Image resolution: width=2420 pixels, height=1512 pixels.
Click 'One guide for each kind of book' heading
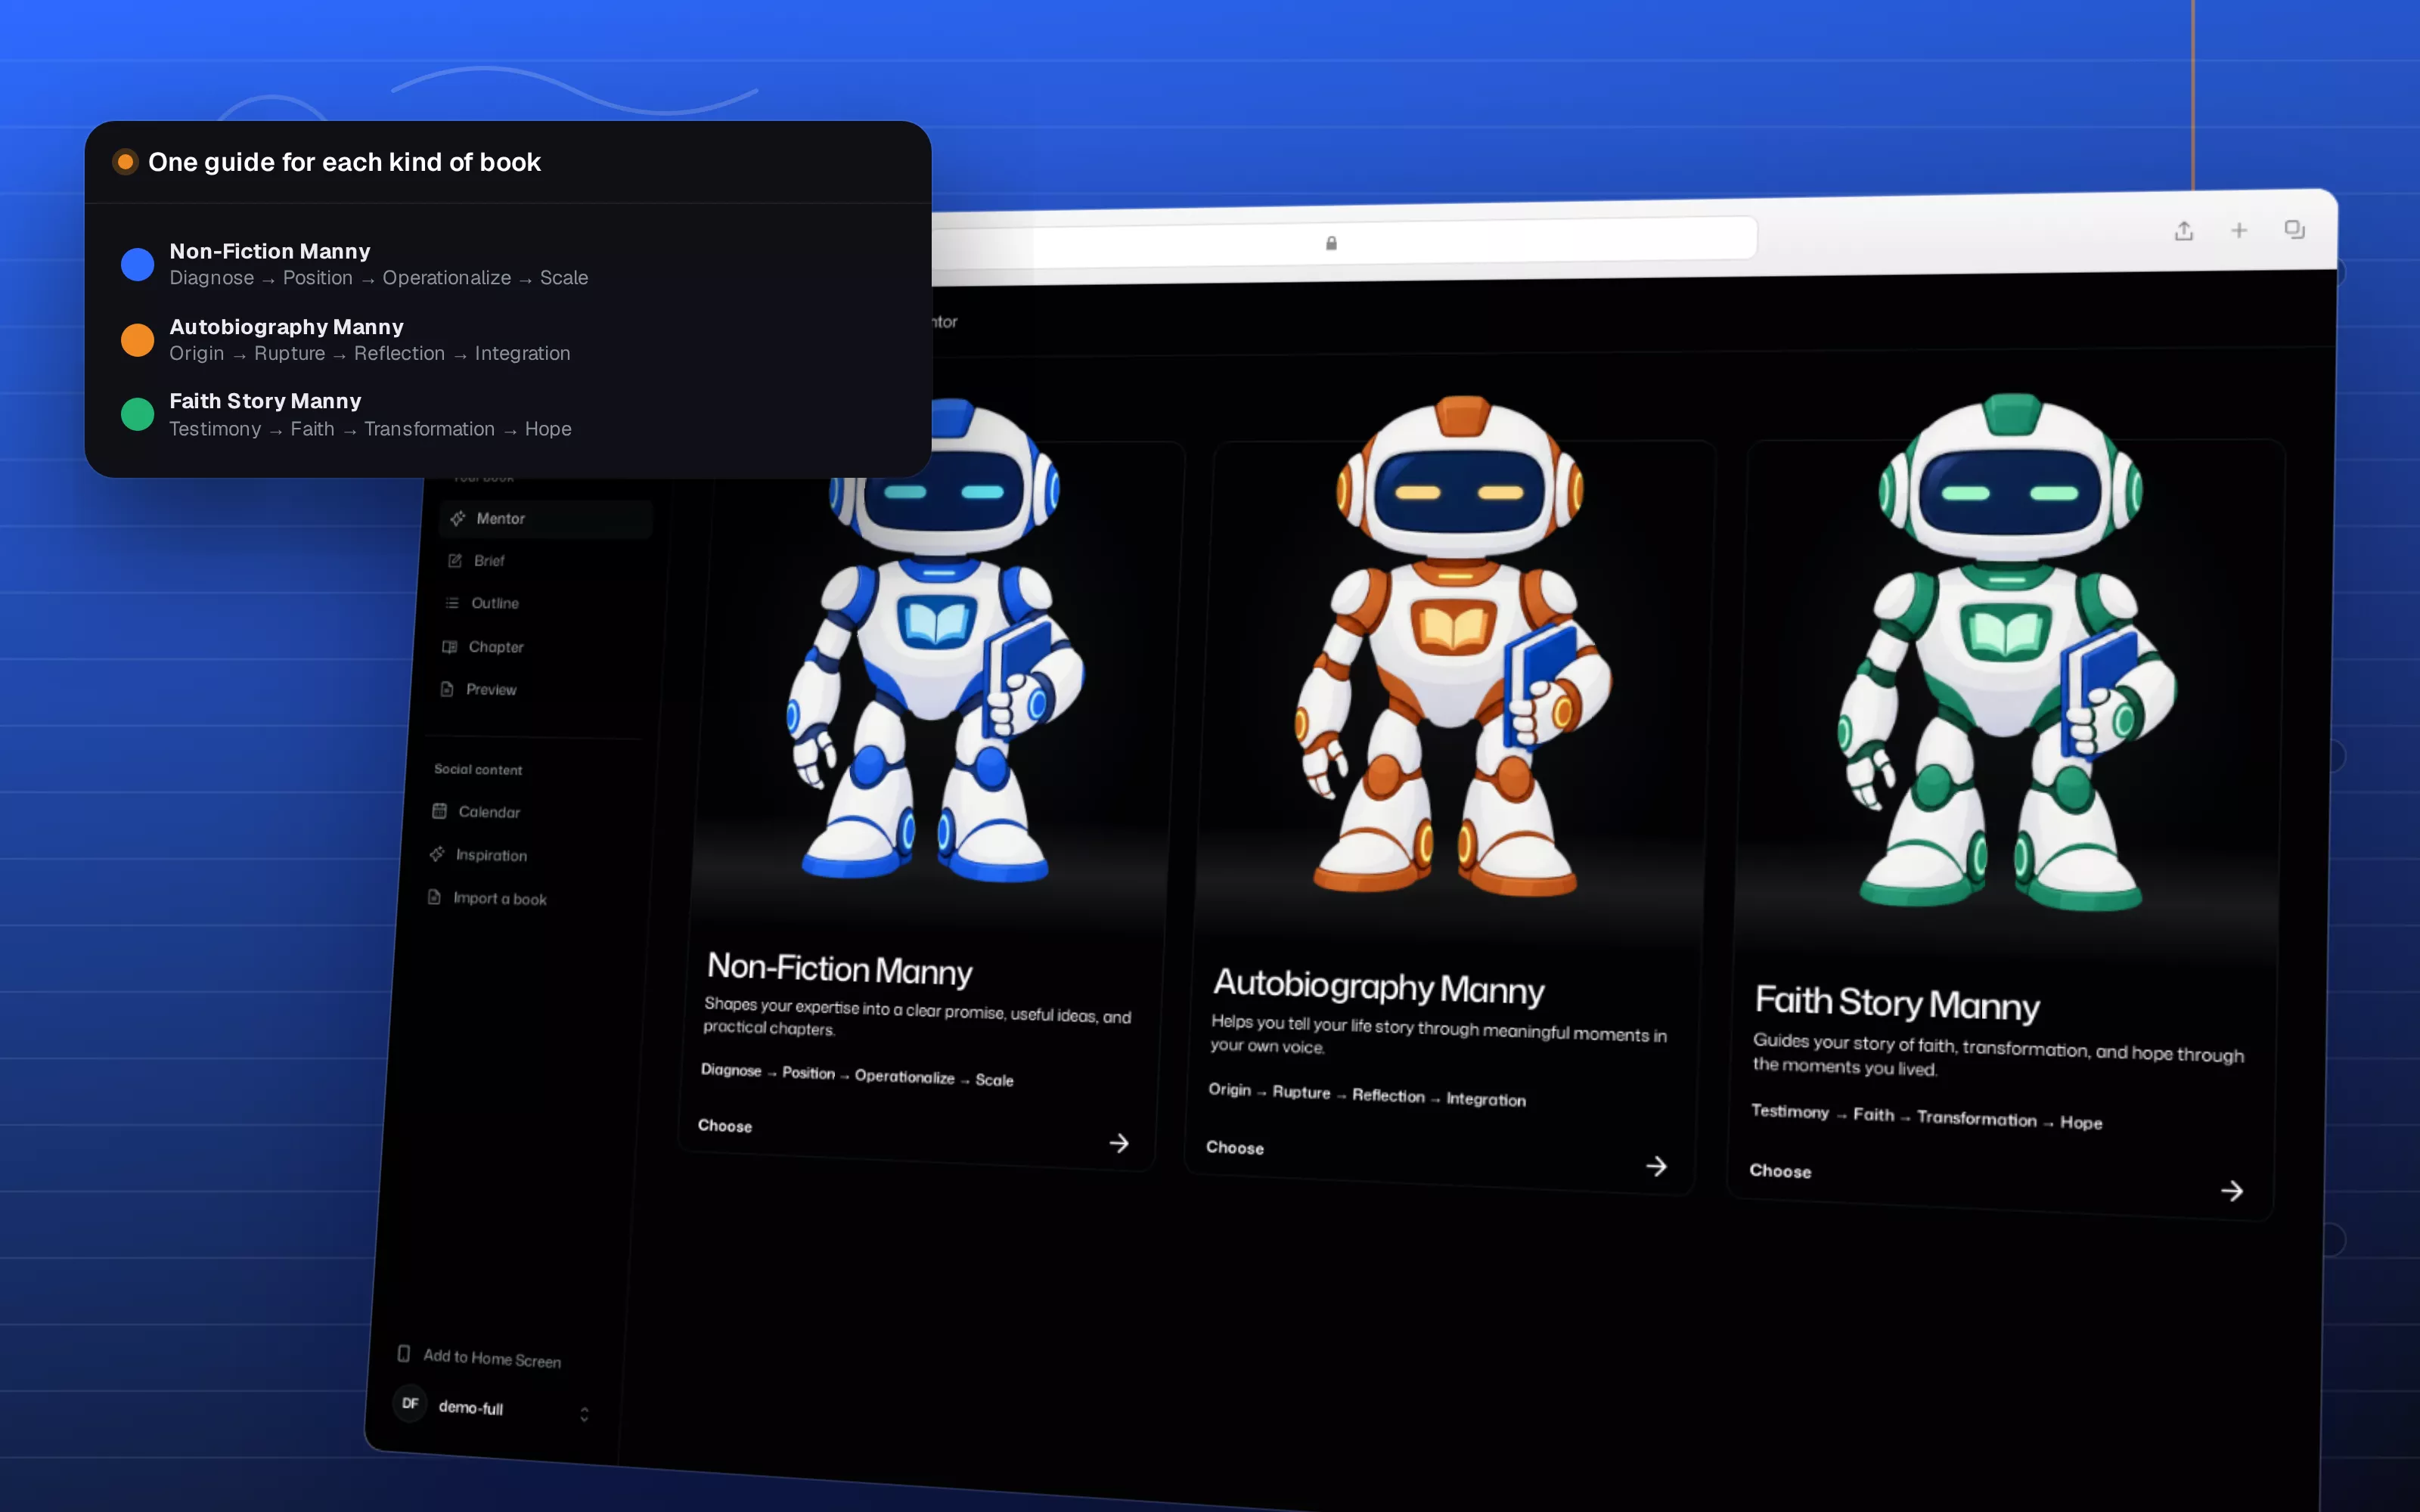click(344, 162)
